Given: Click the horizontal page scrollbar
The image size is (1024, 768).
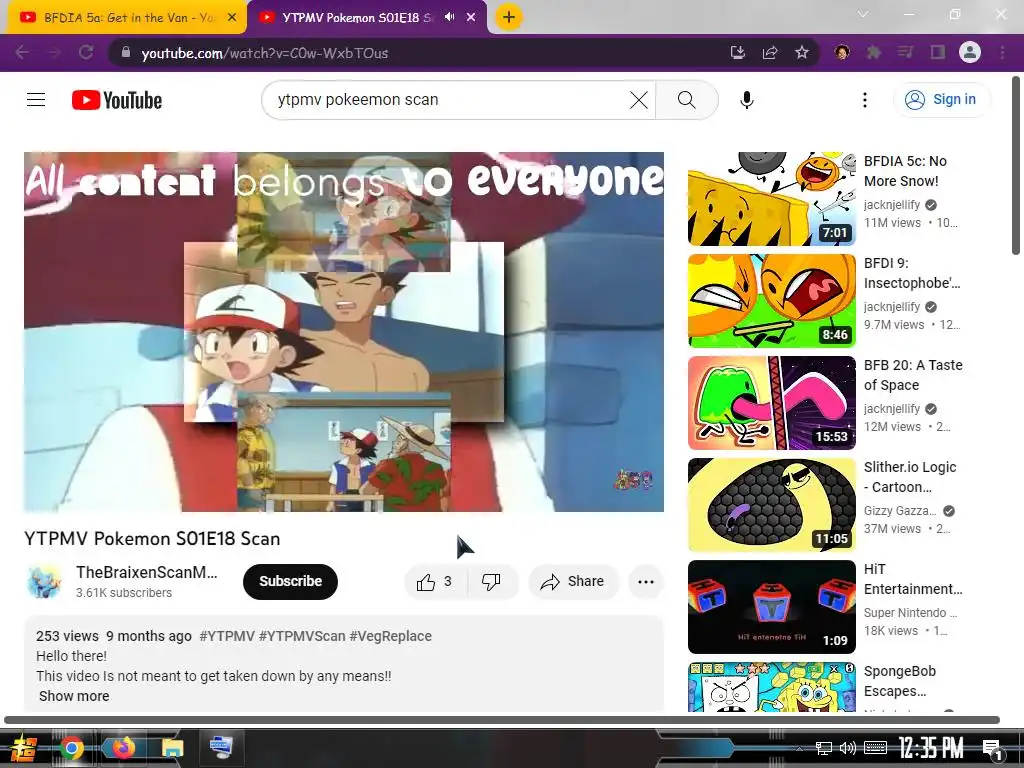Looking at the screenshot, I should point(502,720).
